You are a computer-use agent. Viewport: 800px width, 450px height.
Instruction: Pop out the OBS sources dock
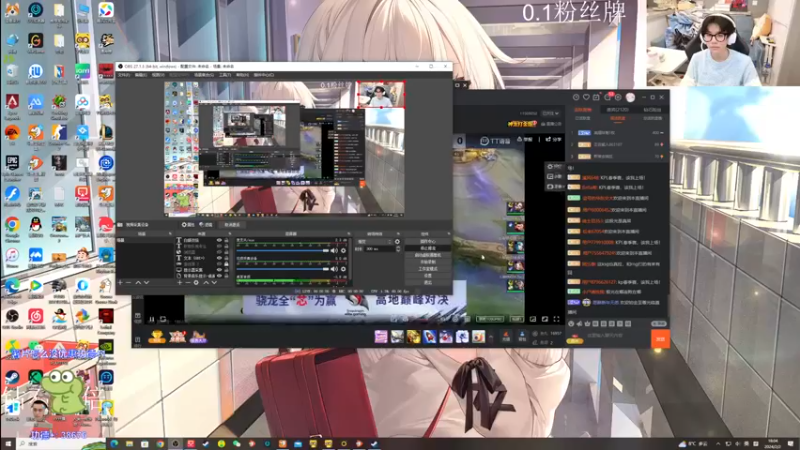click(x=229, y=234)
